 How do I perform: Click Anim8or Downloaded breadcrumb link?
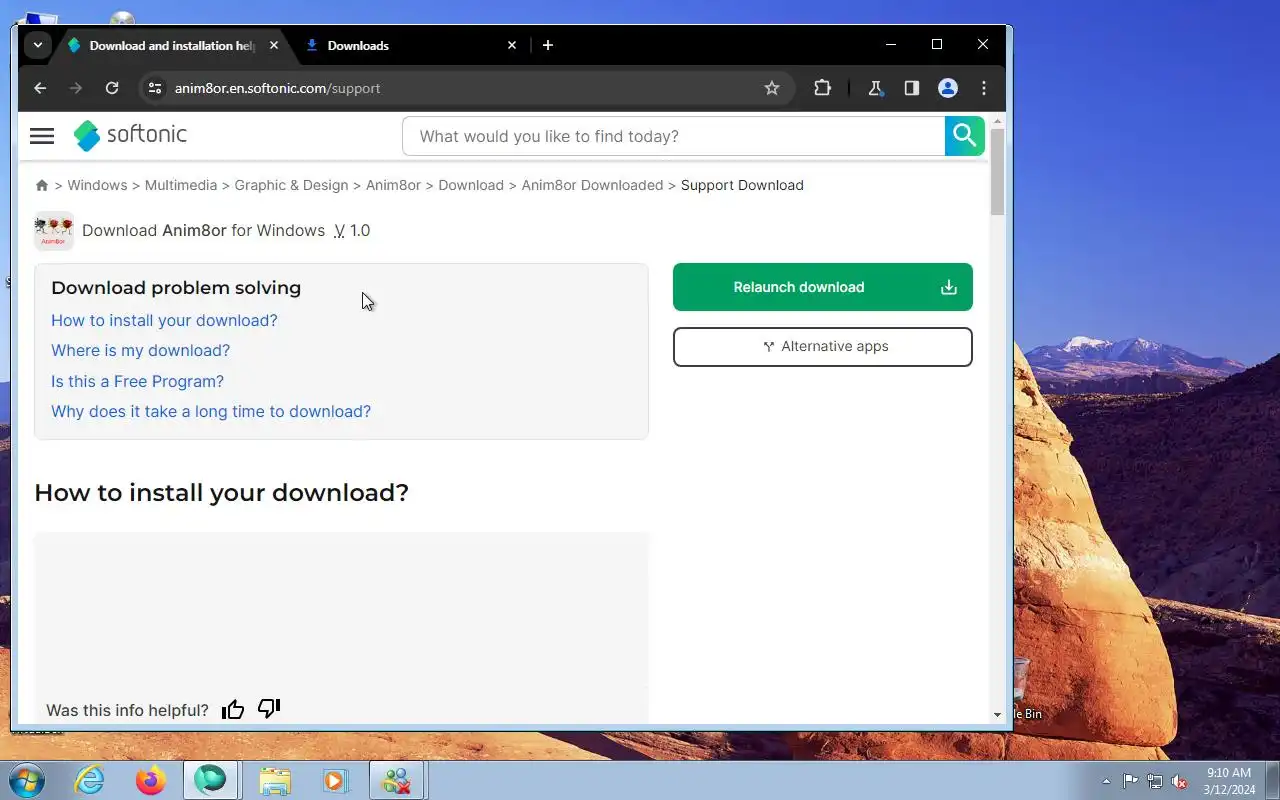click(592, 185)
